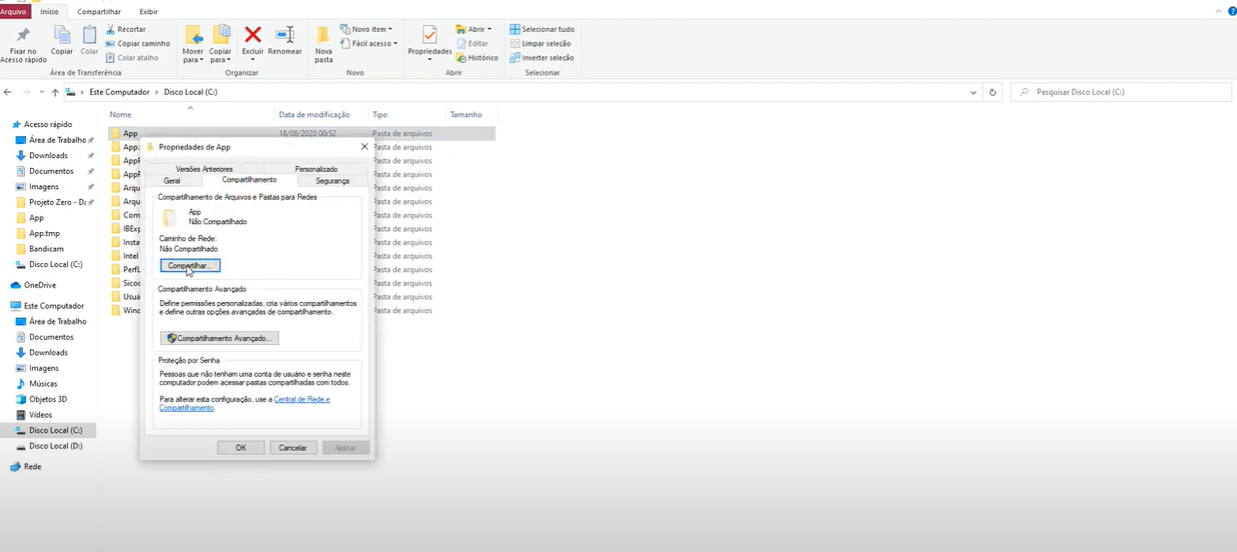Image resolution: width=1237 pixels, height=552 pixels.
Task: Select Disco Local (D:) in navigation pane
Action: pyautogui.click(x=56, y=446)
